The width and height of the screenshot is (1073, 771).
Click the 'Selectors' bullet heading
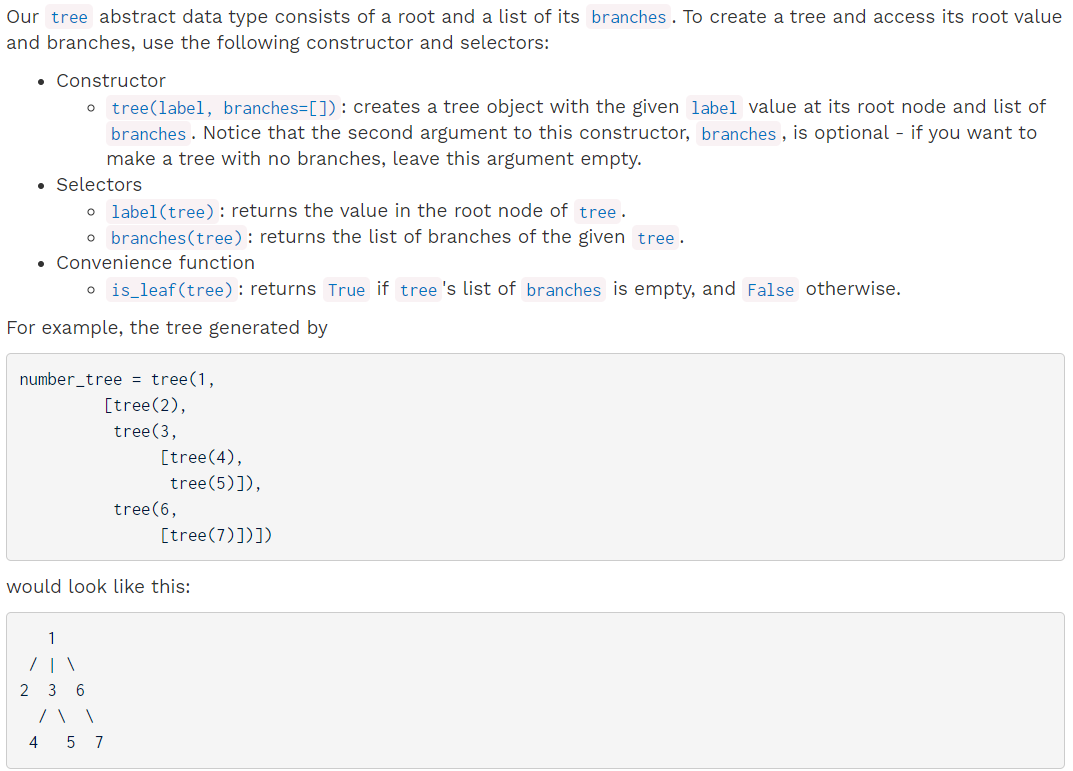[99, 185]
